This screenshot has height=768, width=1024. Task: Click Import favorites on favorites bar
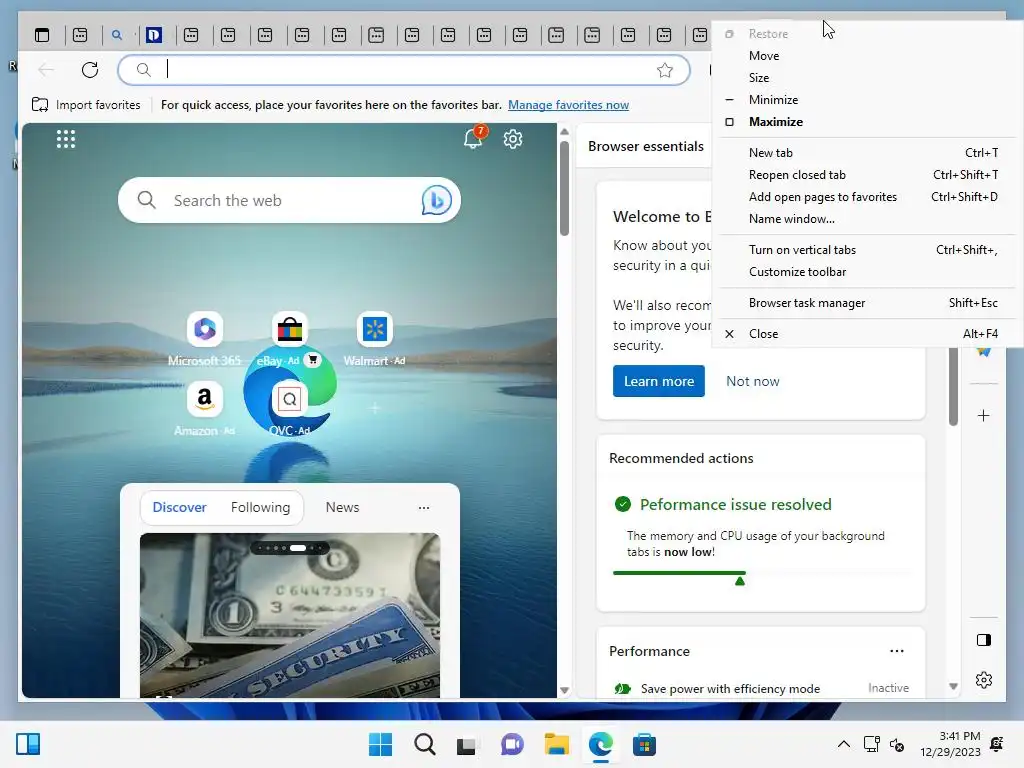click(86, 104)
